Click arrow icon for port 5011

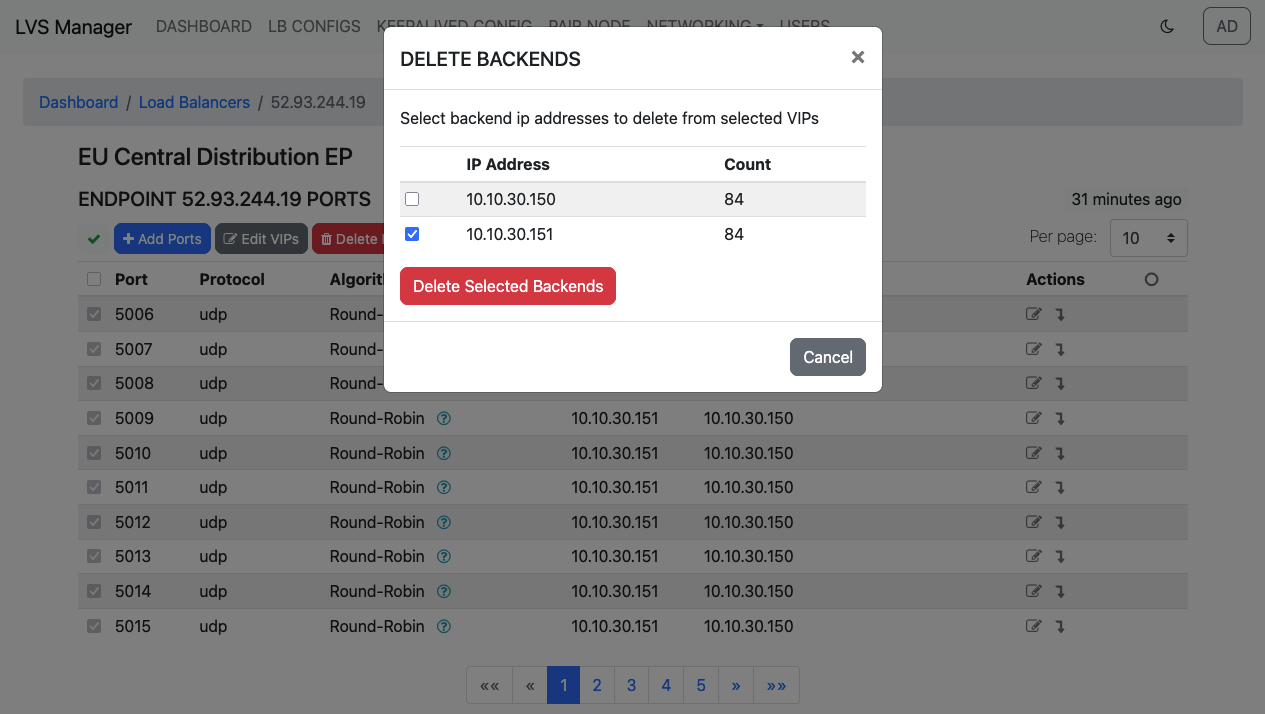(x=1060, y=488)
